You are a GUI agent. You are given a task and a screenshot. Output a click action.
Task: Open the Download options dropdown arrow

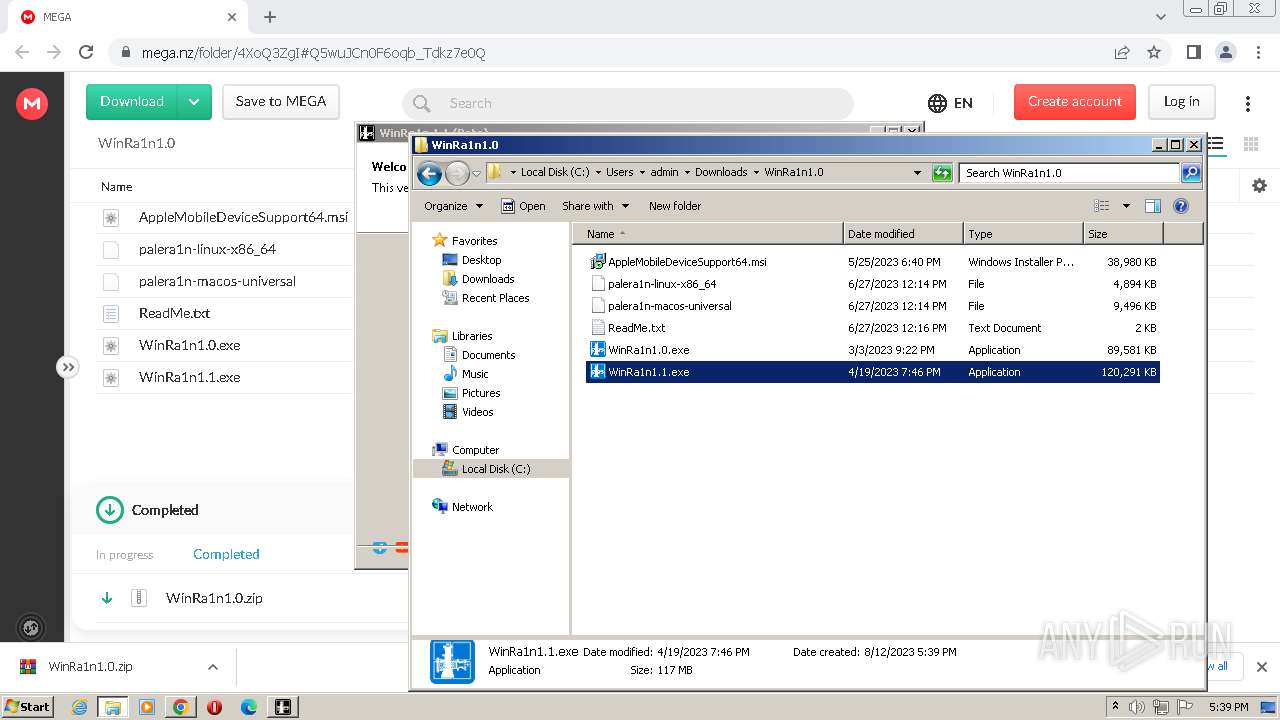[x=194, y=102]
